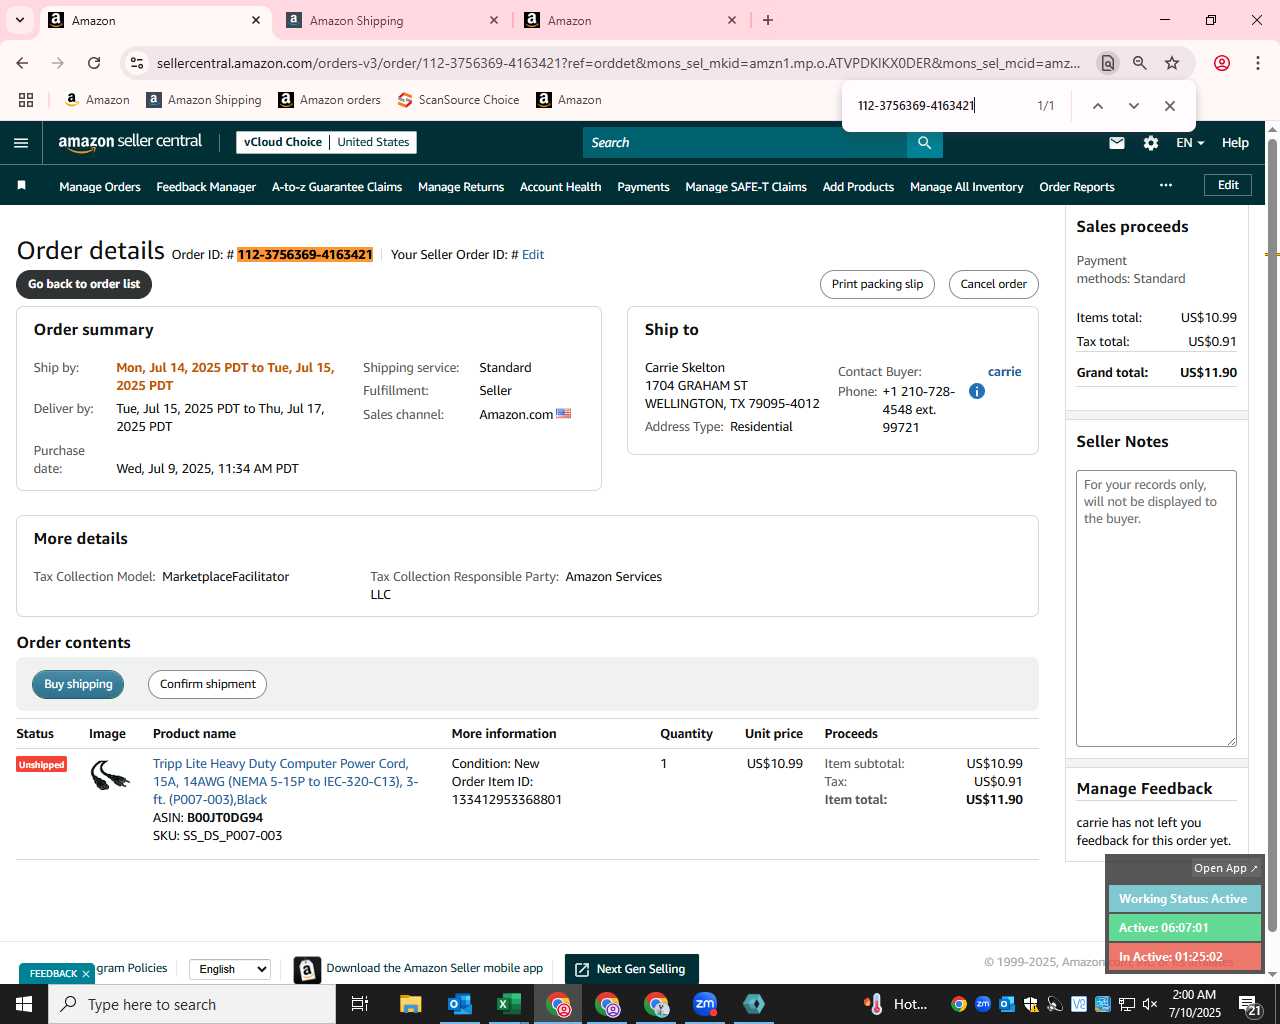Open Zoom from the taskbar

[705, 1004]
